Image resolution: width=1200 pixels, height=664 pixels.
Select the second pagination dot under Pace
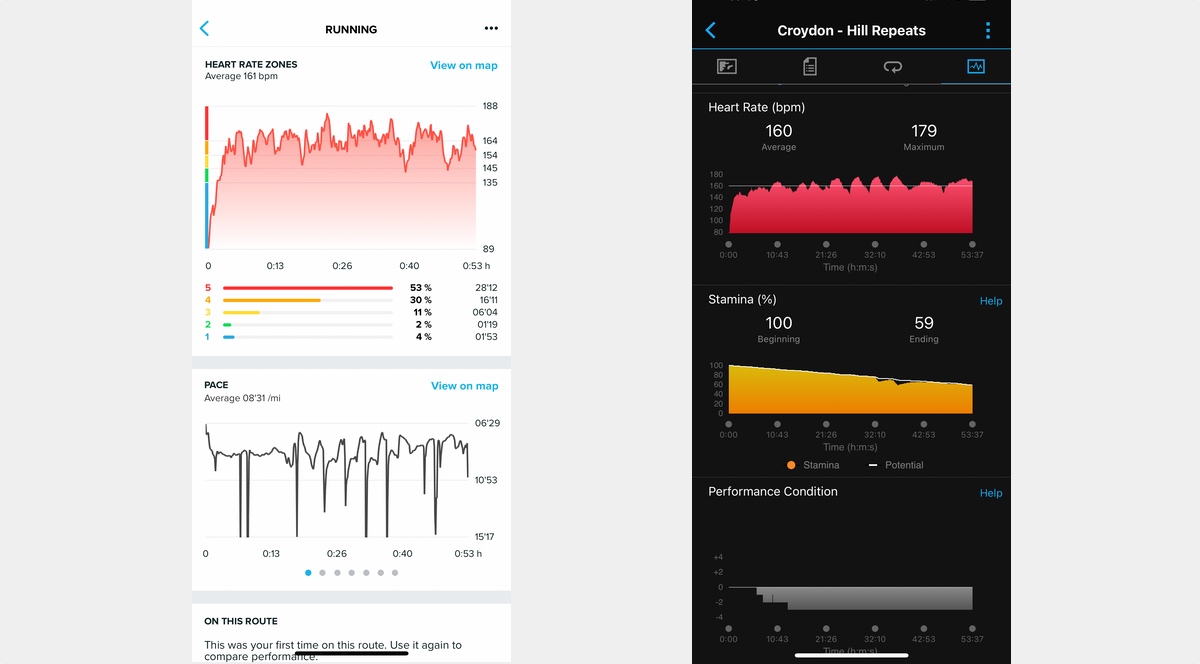323,573
